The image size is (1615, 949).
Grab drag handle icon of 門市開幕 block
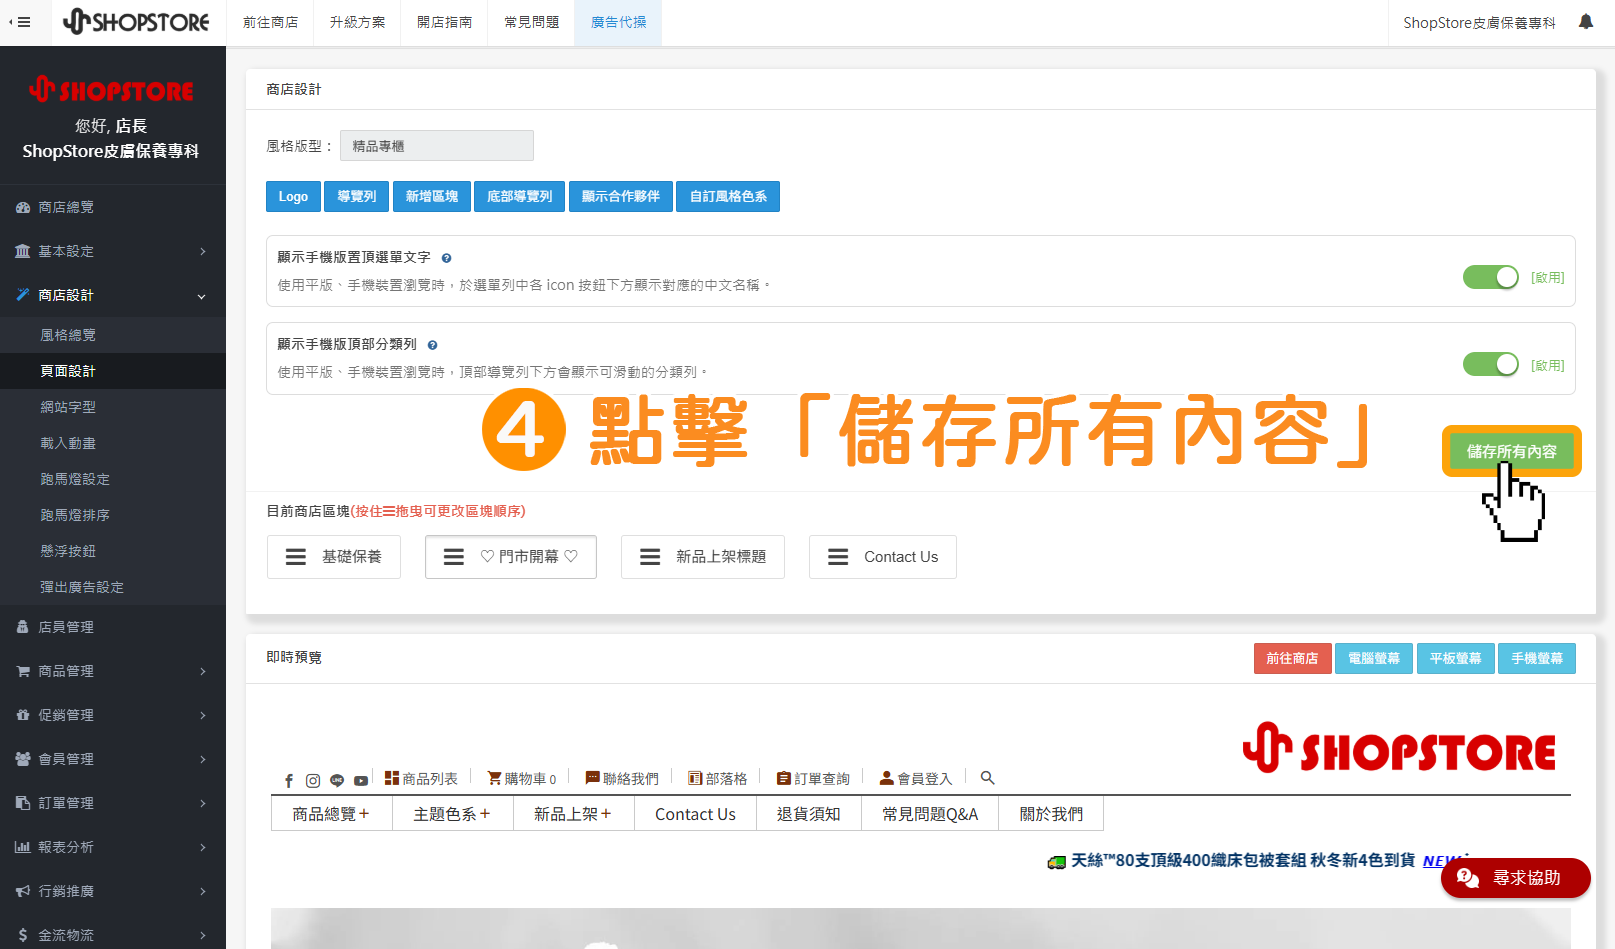pos(454,557)
